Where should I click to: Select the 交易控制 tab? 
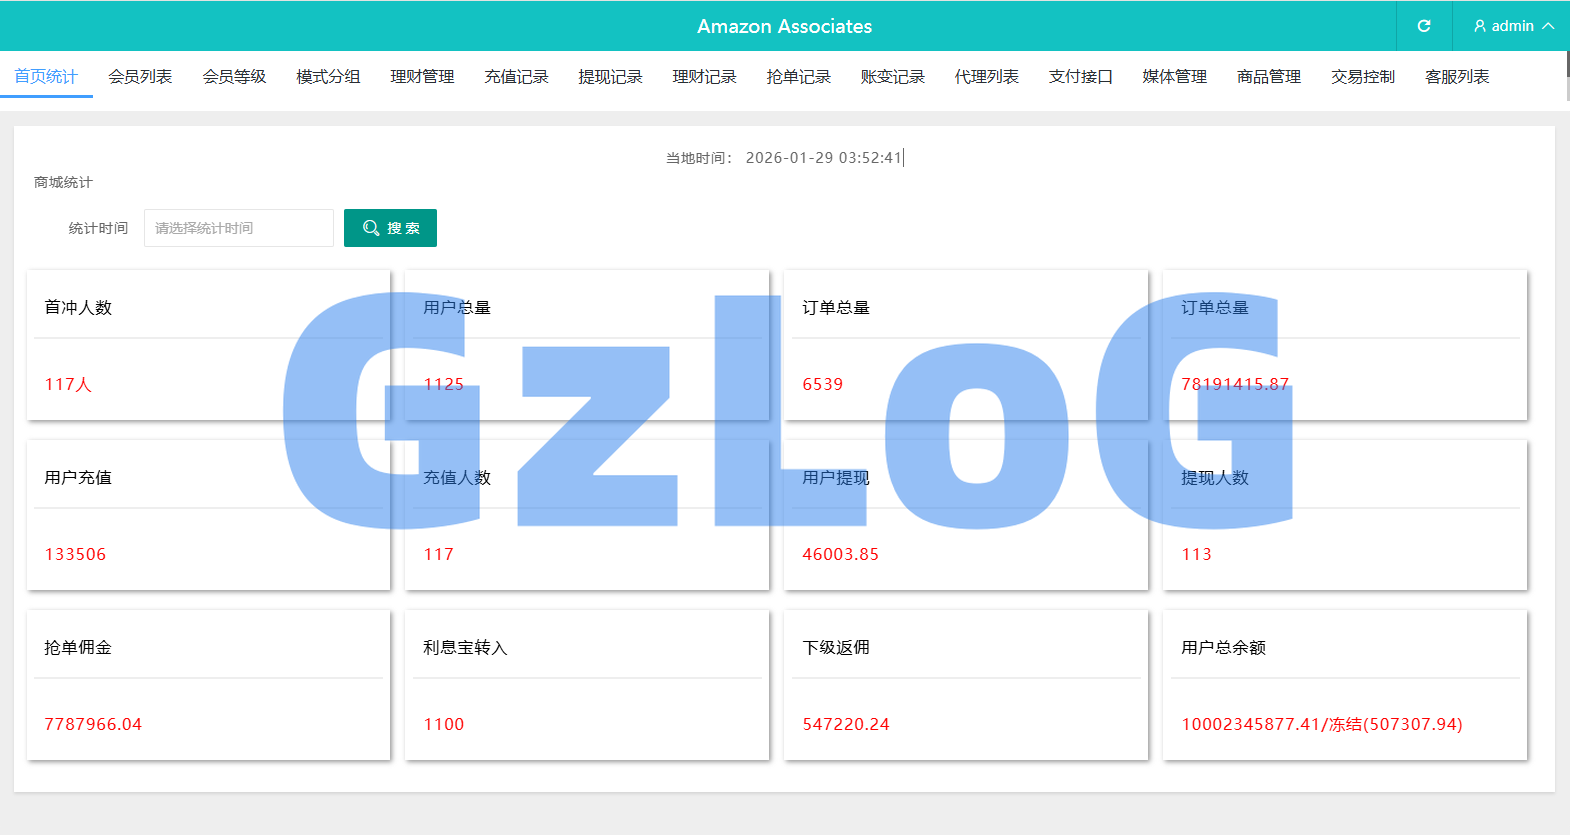tap(1362, 77)
